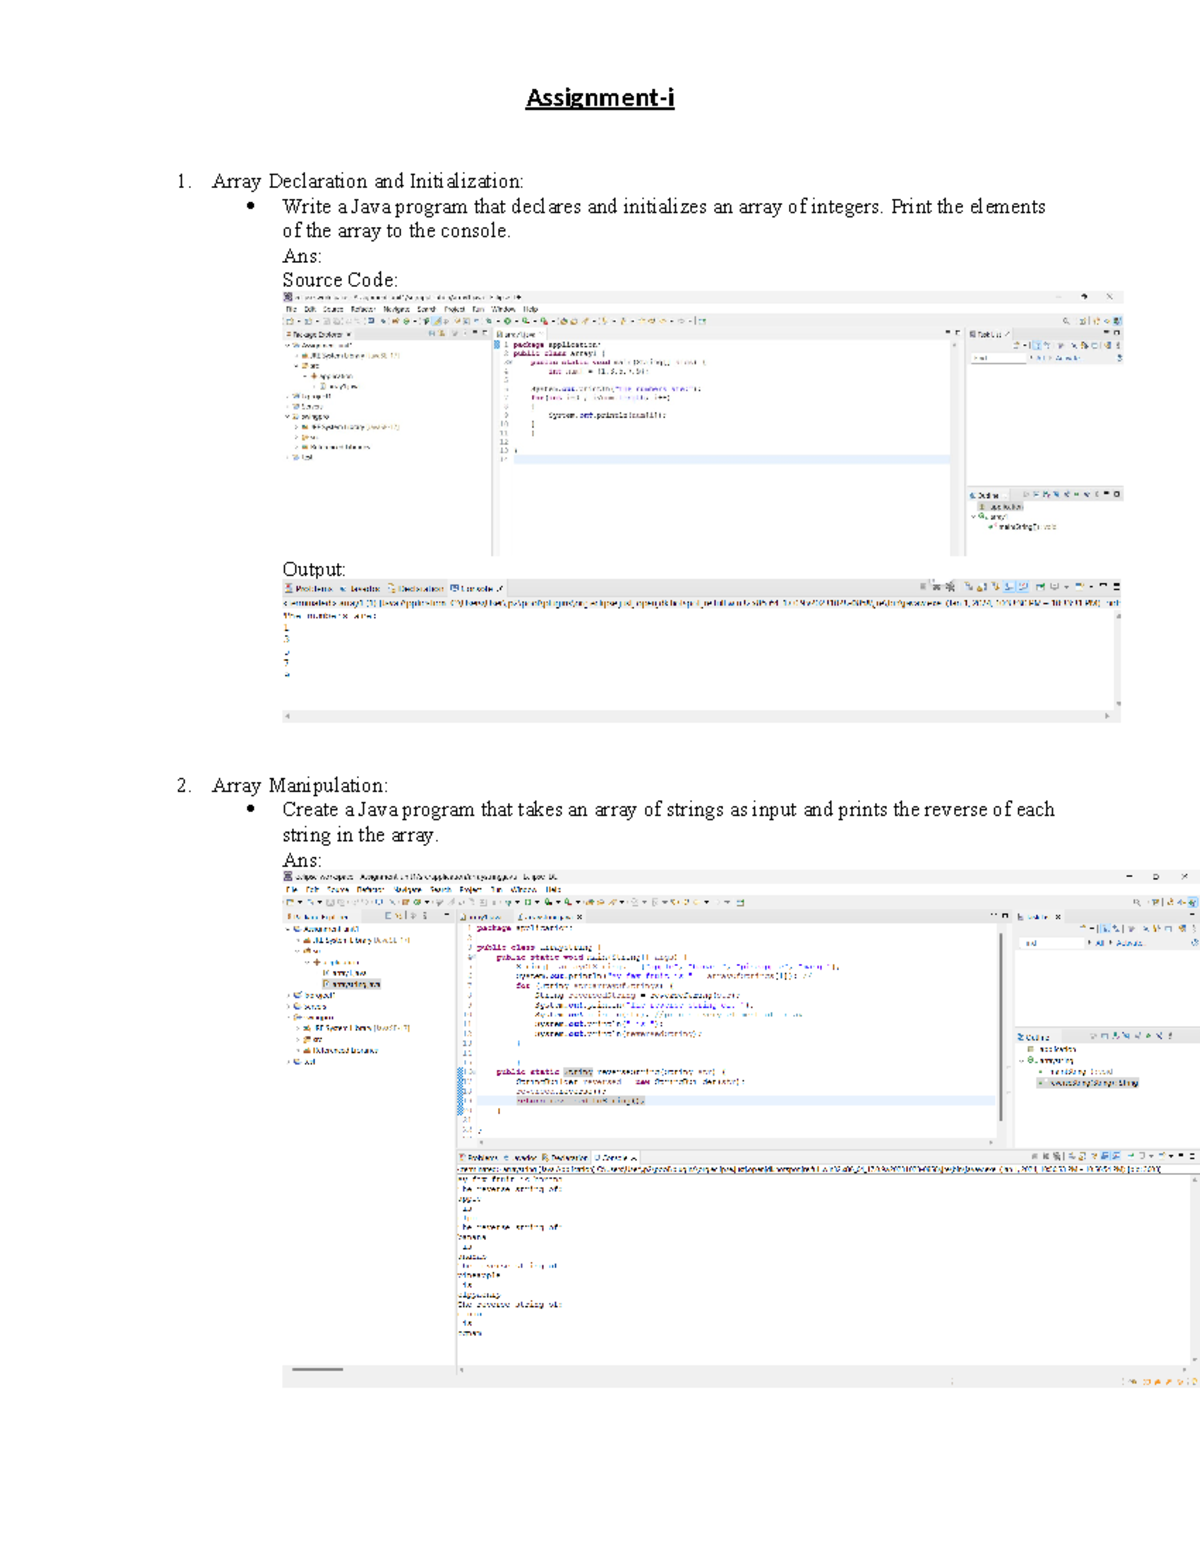Click Task List find field in first screenshot

tap(999, 358)
